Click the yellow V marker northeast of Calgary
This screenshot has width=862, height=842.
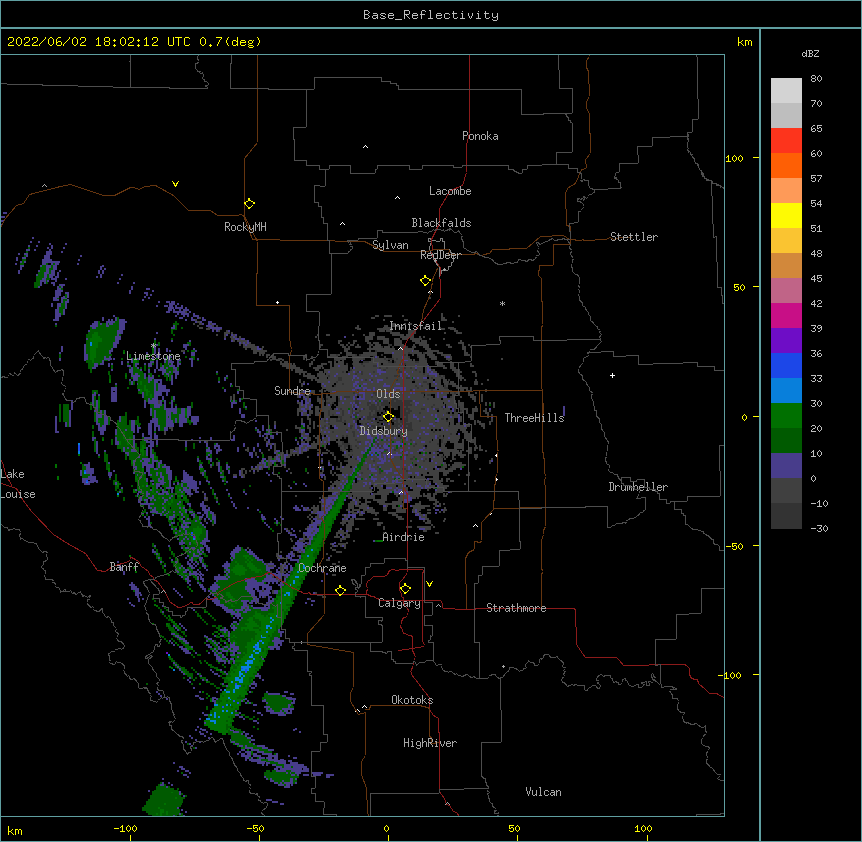click(429, 584)
